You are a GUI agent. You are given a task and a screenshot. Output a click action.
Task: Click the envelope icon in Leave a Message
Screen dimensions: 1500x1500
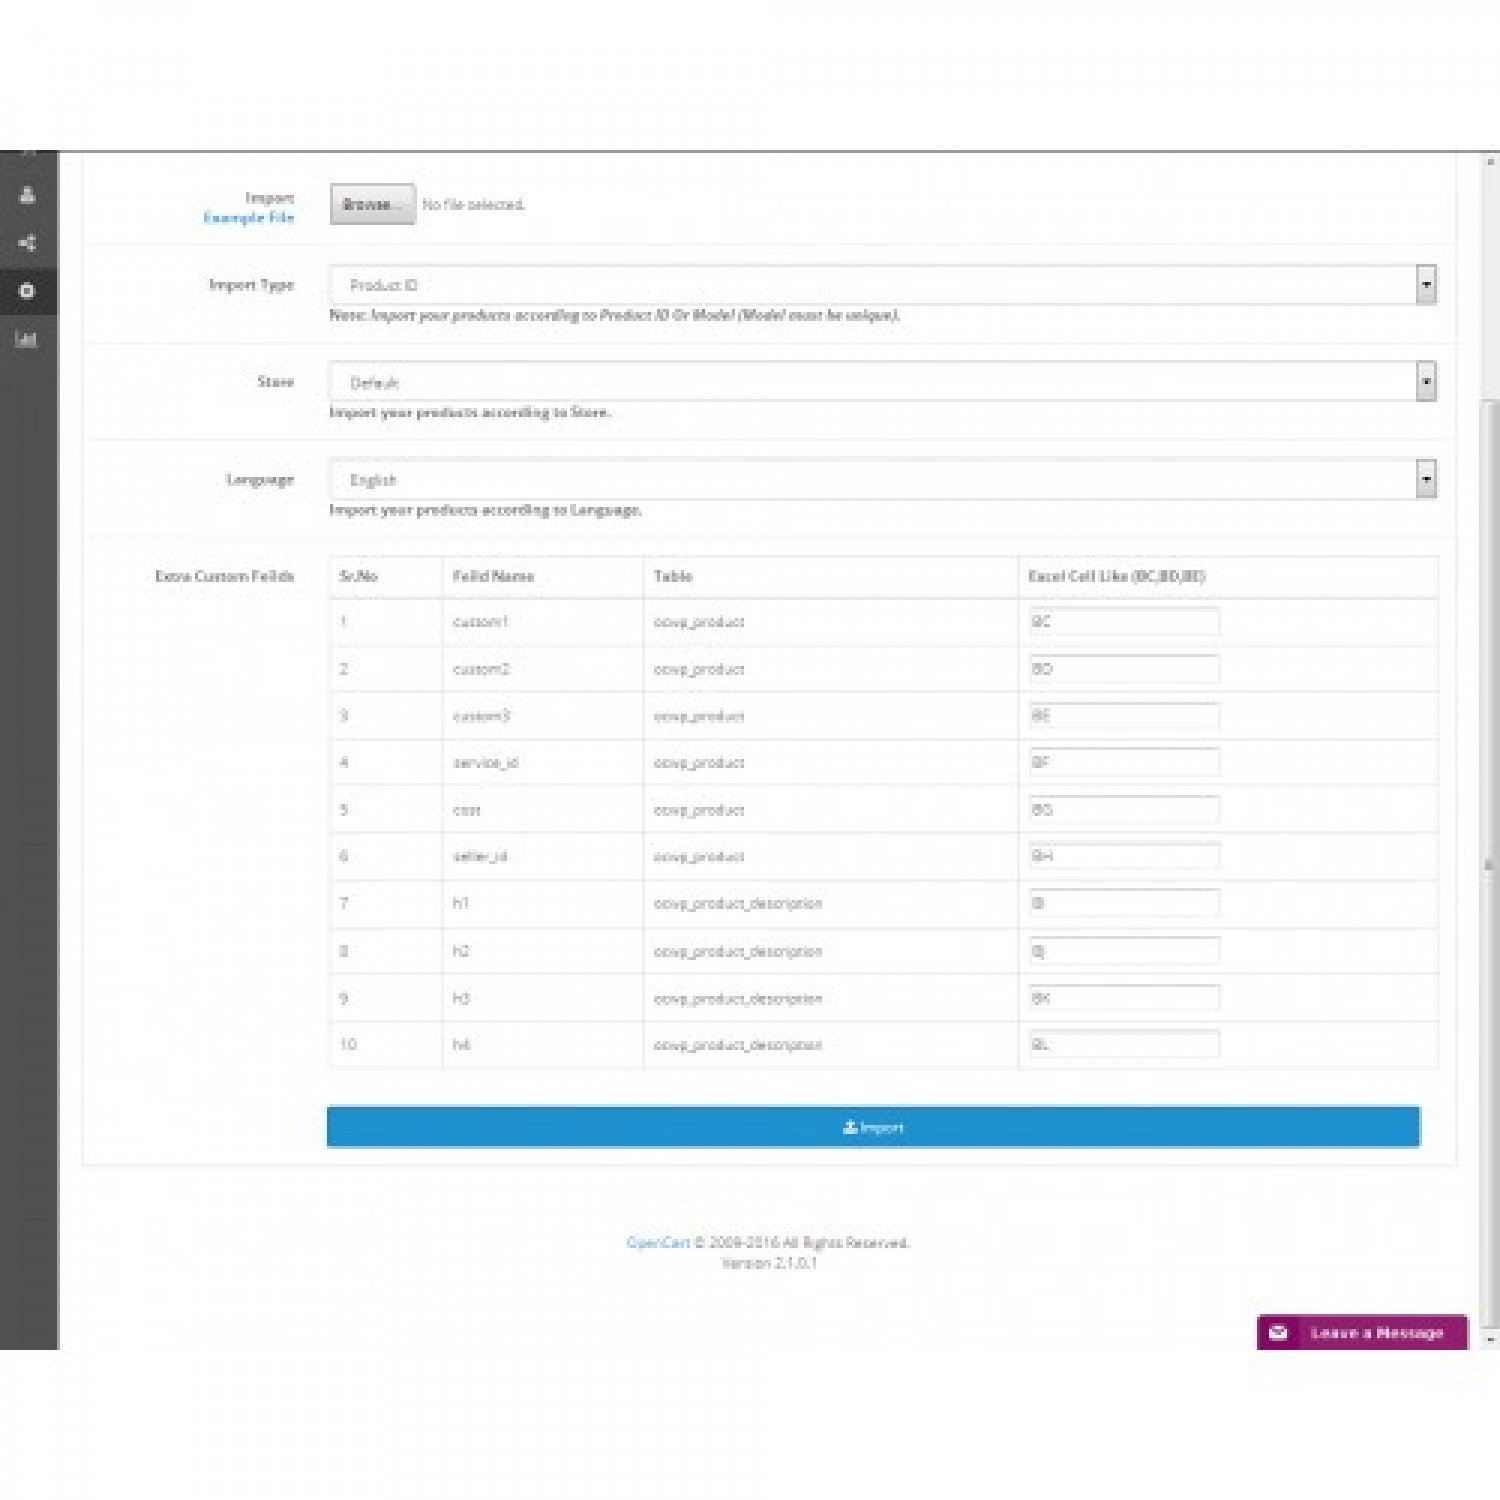coord(1278,1333)
